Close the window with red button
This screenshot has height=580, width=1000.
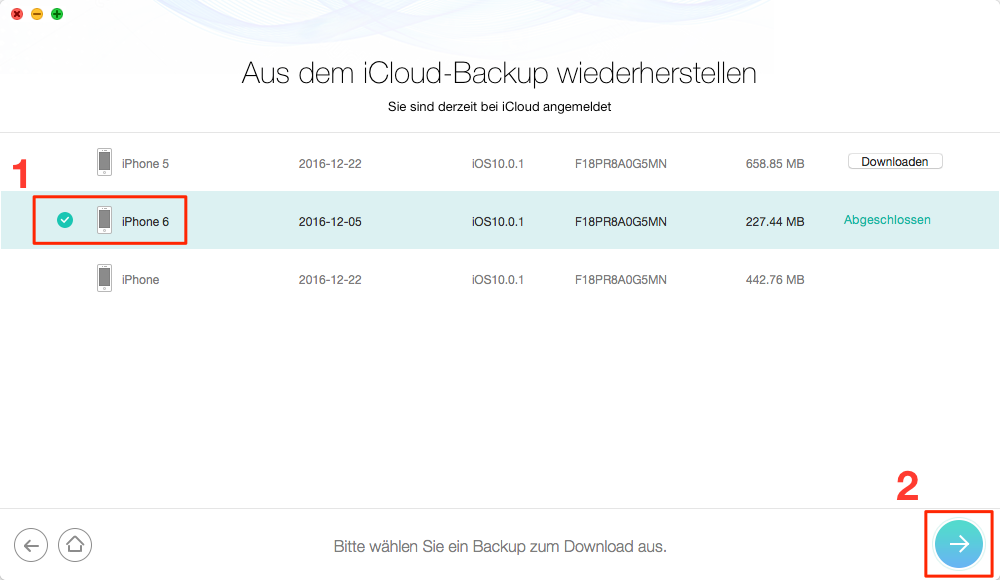[x=17, y=14]
